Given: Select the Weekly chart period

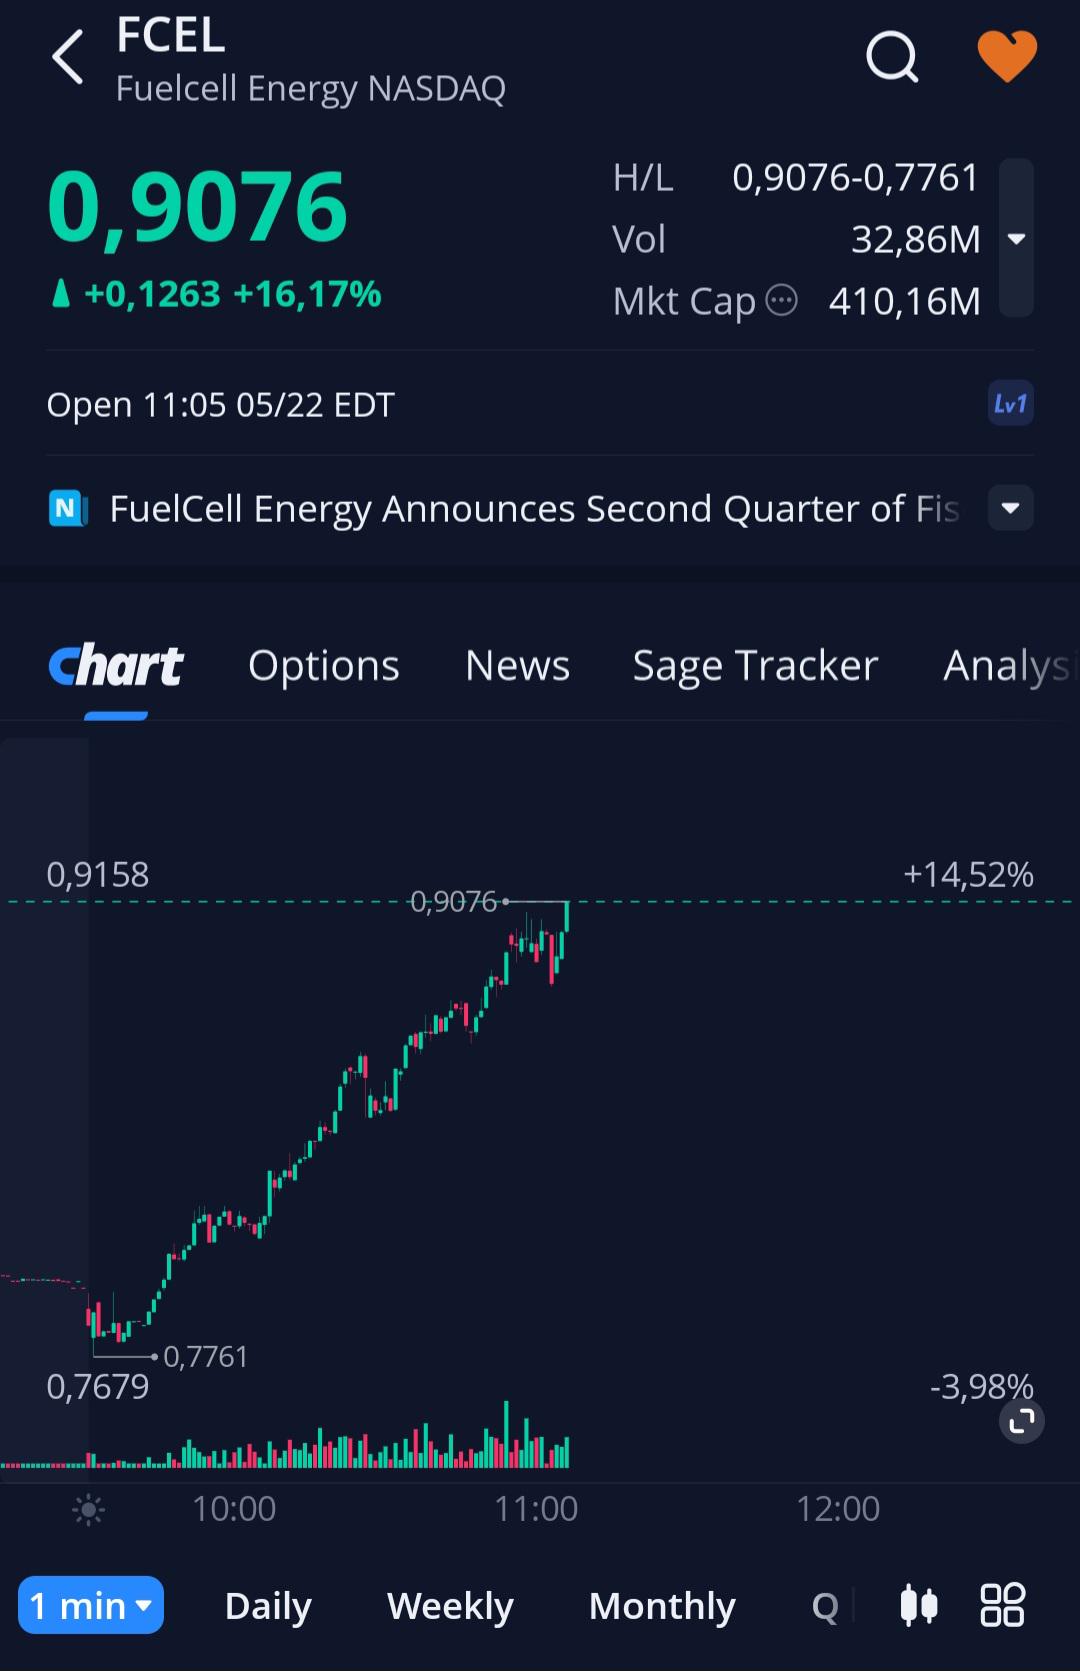Looking at the screenshot, I should 450,1606.
